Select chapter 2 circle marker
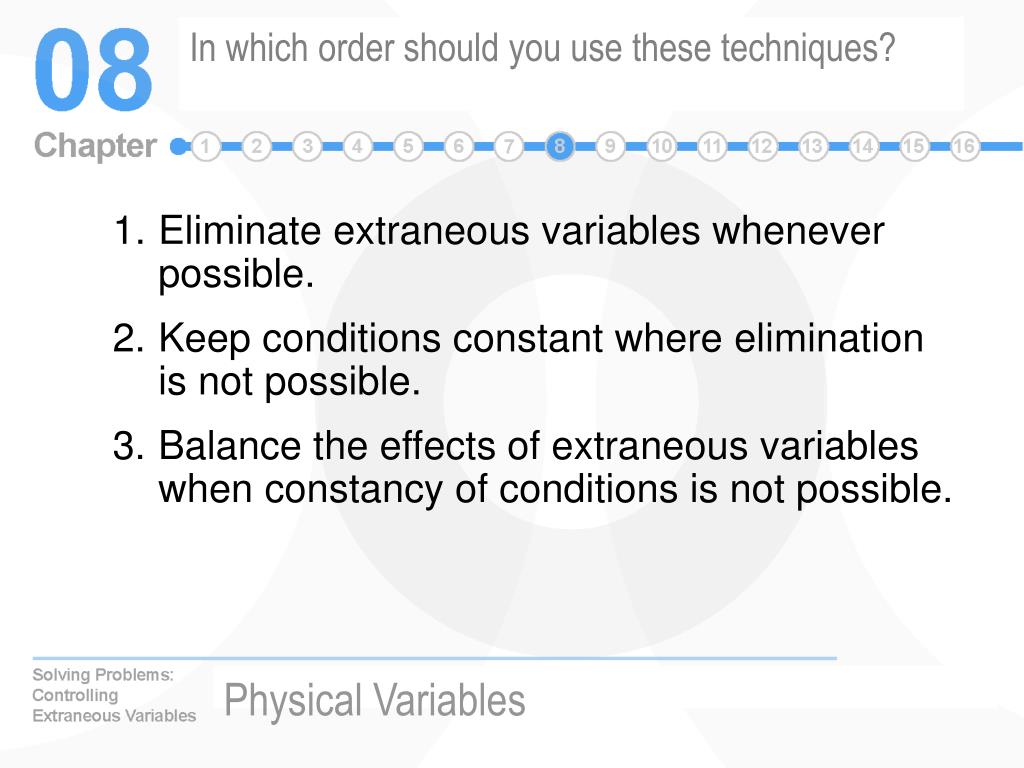 coord(256,146)
